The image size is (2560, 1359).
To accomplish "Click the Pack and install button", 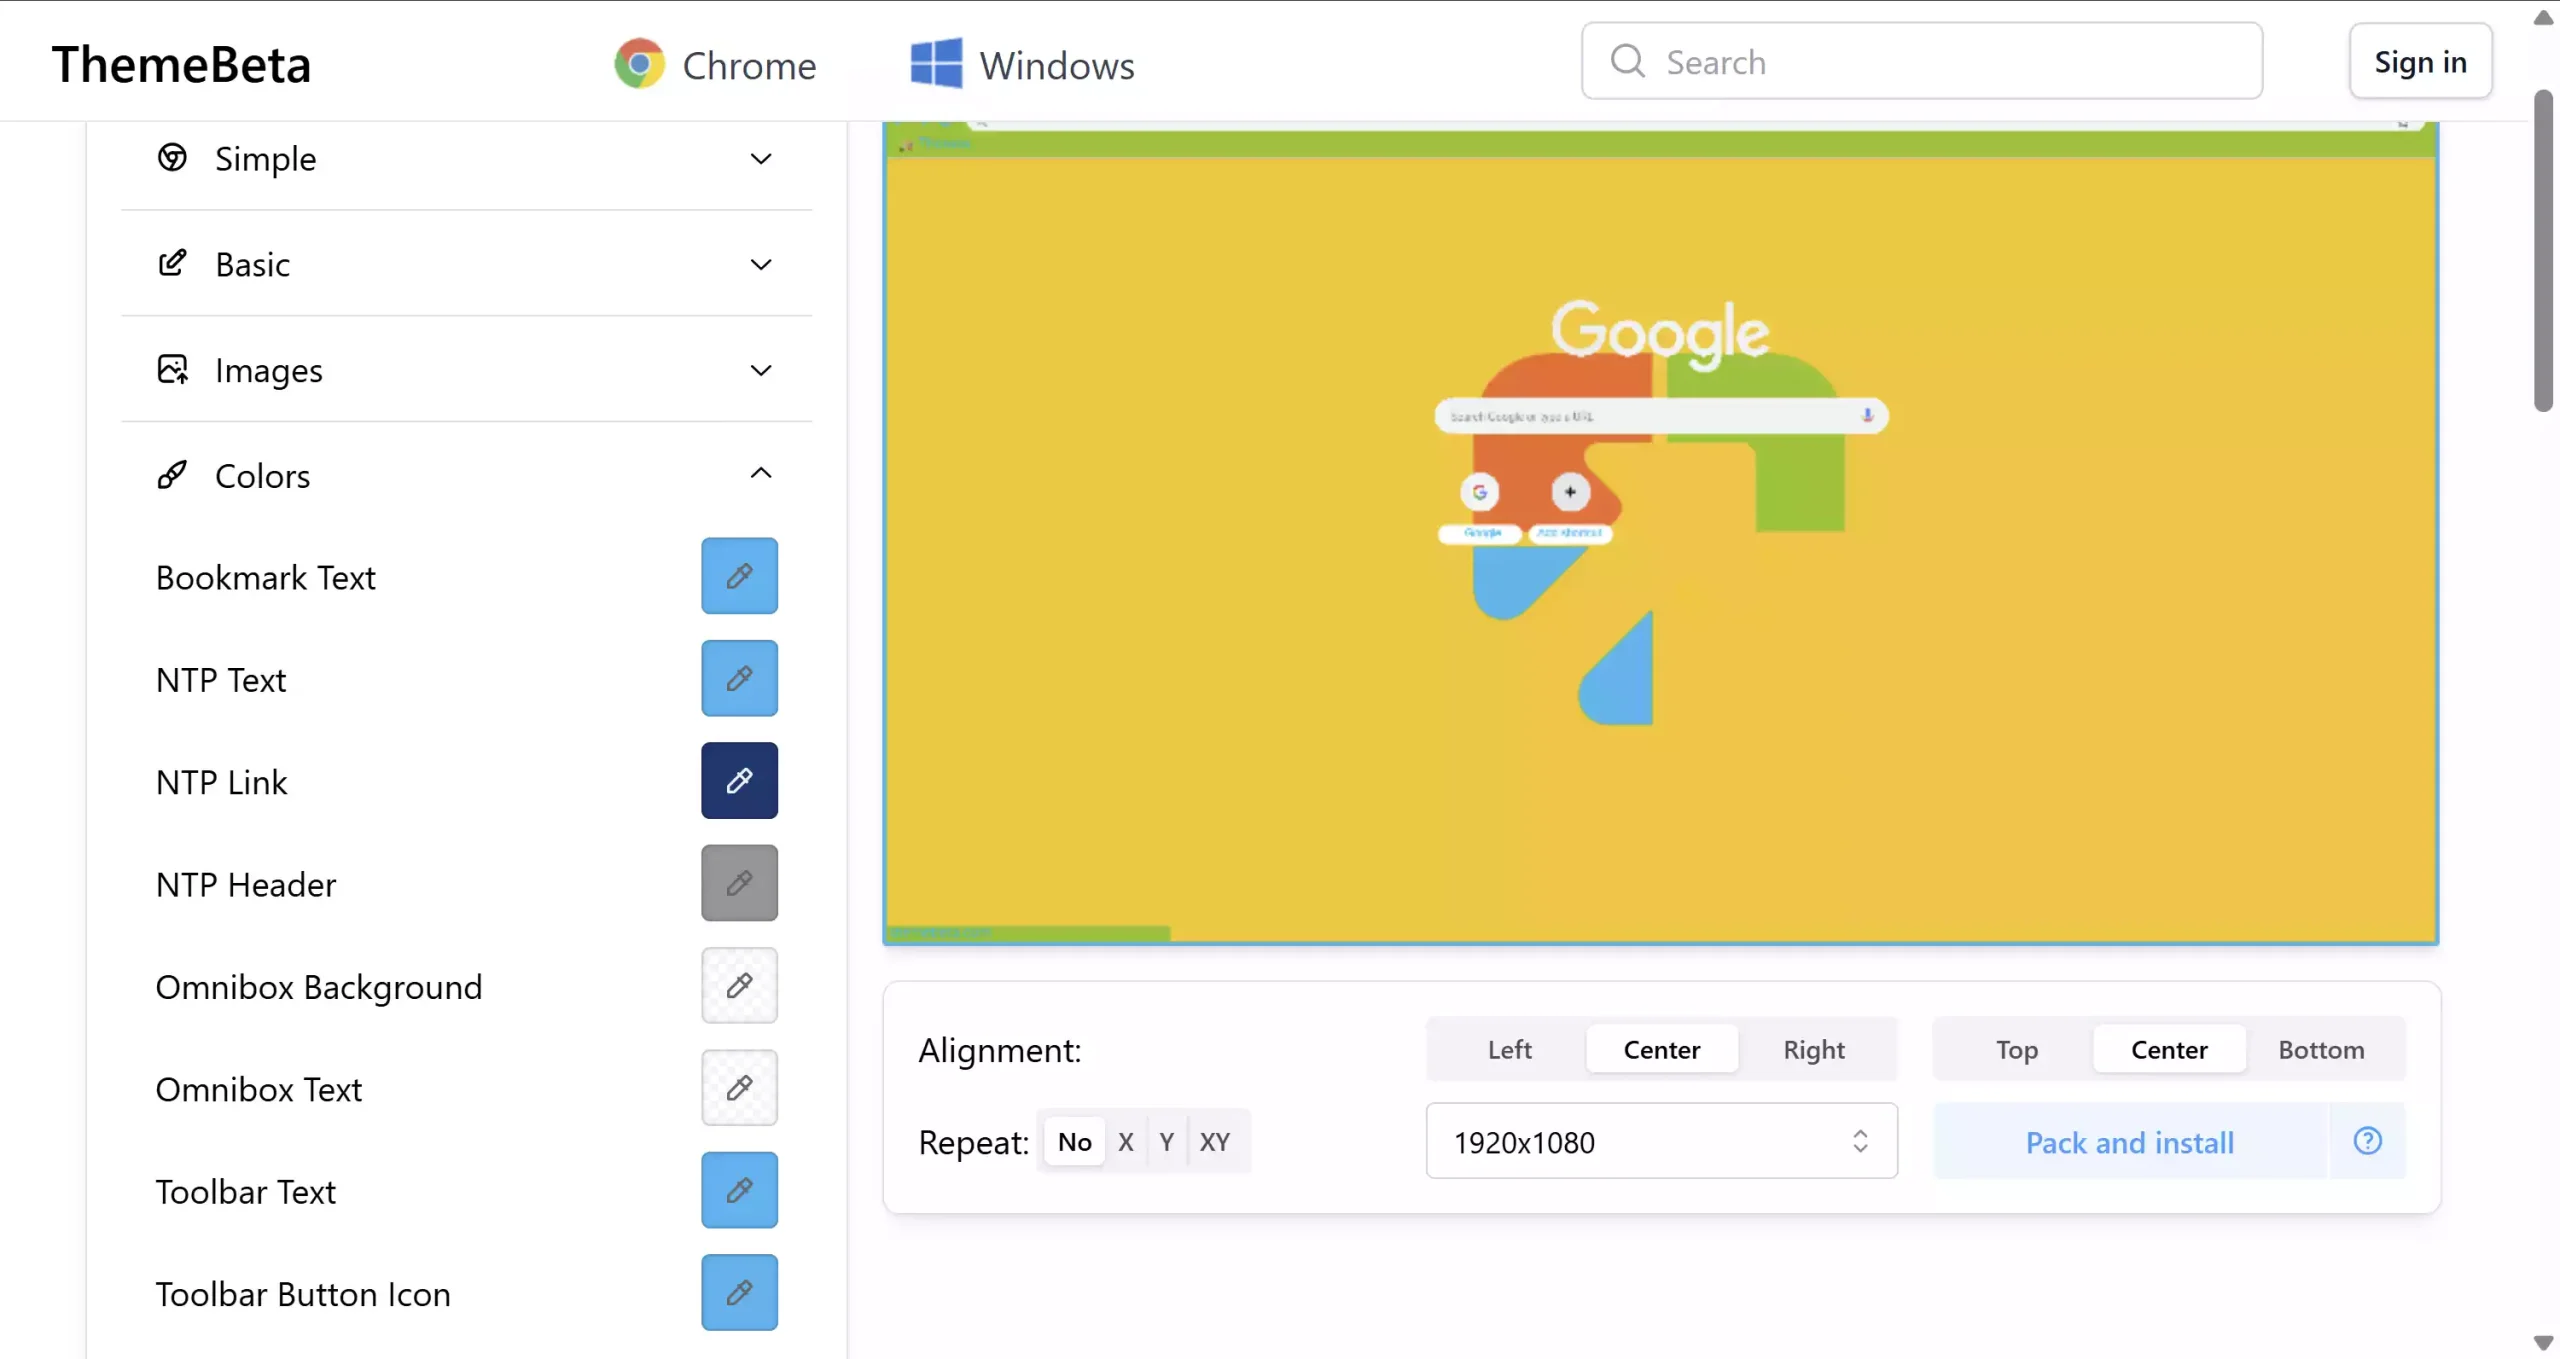I will [2128, 1141].
